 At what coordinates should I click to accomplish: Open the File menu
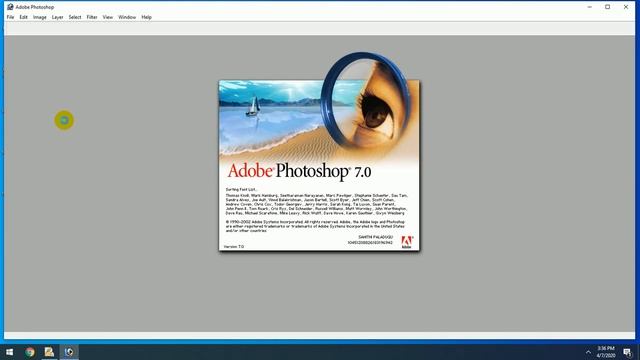pyautogui.click(x=10, y=17)
